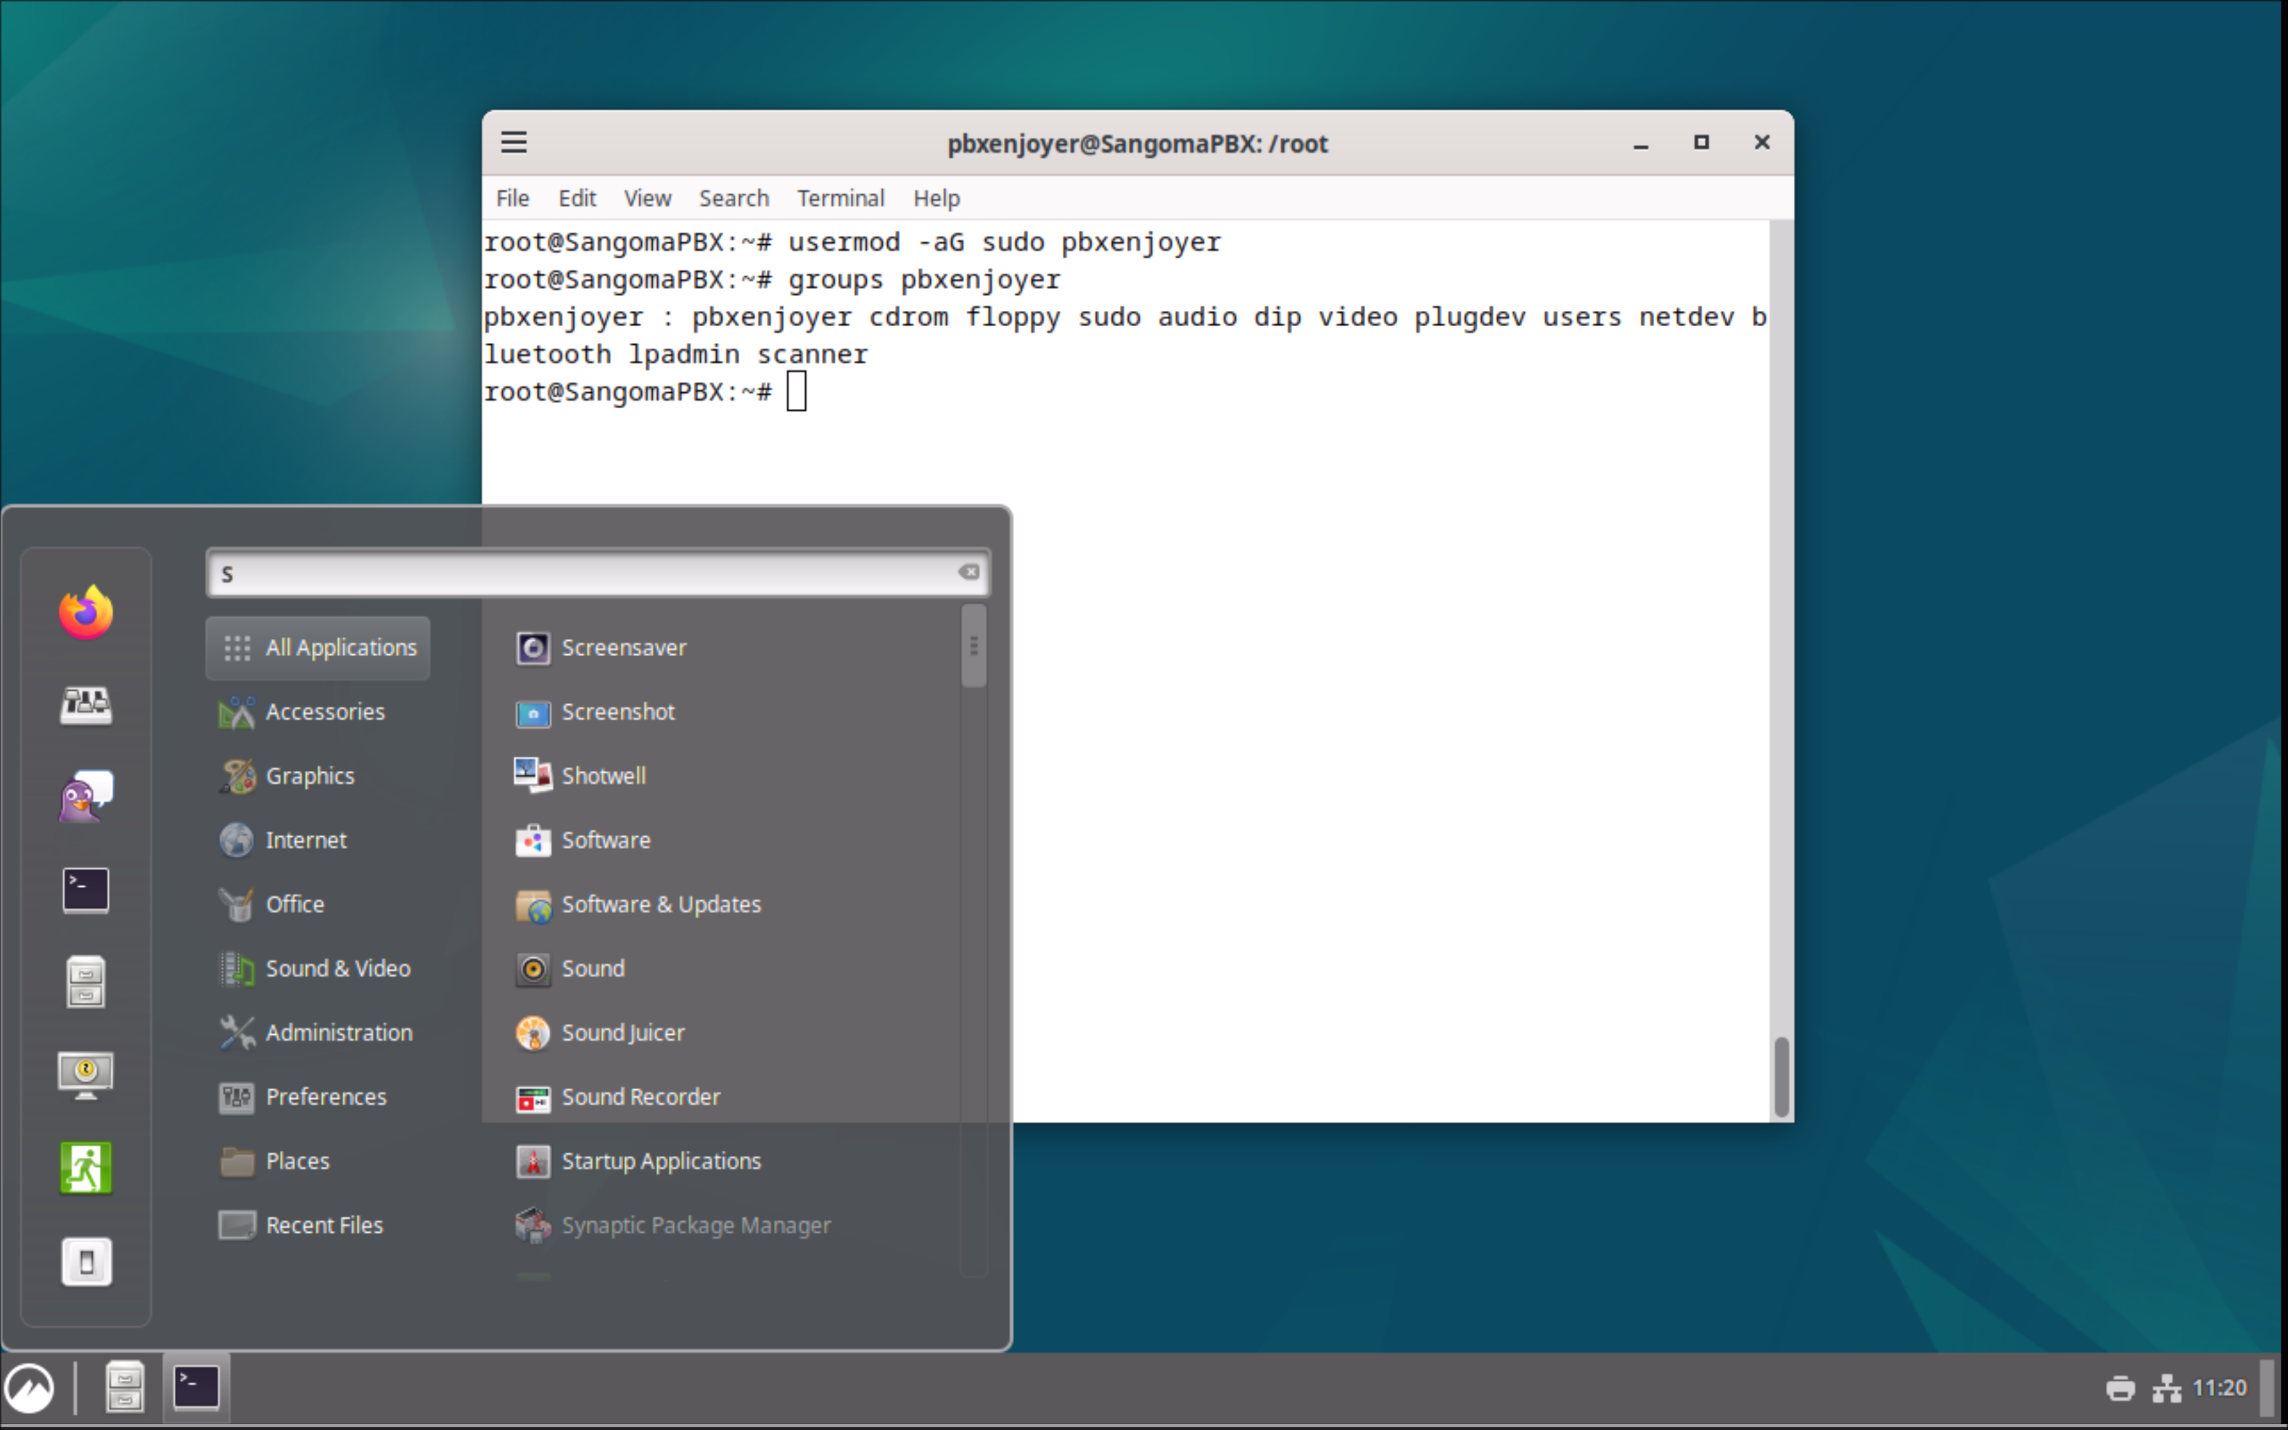Select the Administration category
The height and width of the screenshot is (1430, 2288).
[x=338, y=1032]
